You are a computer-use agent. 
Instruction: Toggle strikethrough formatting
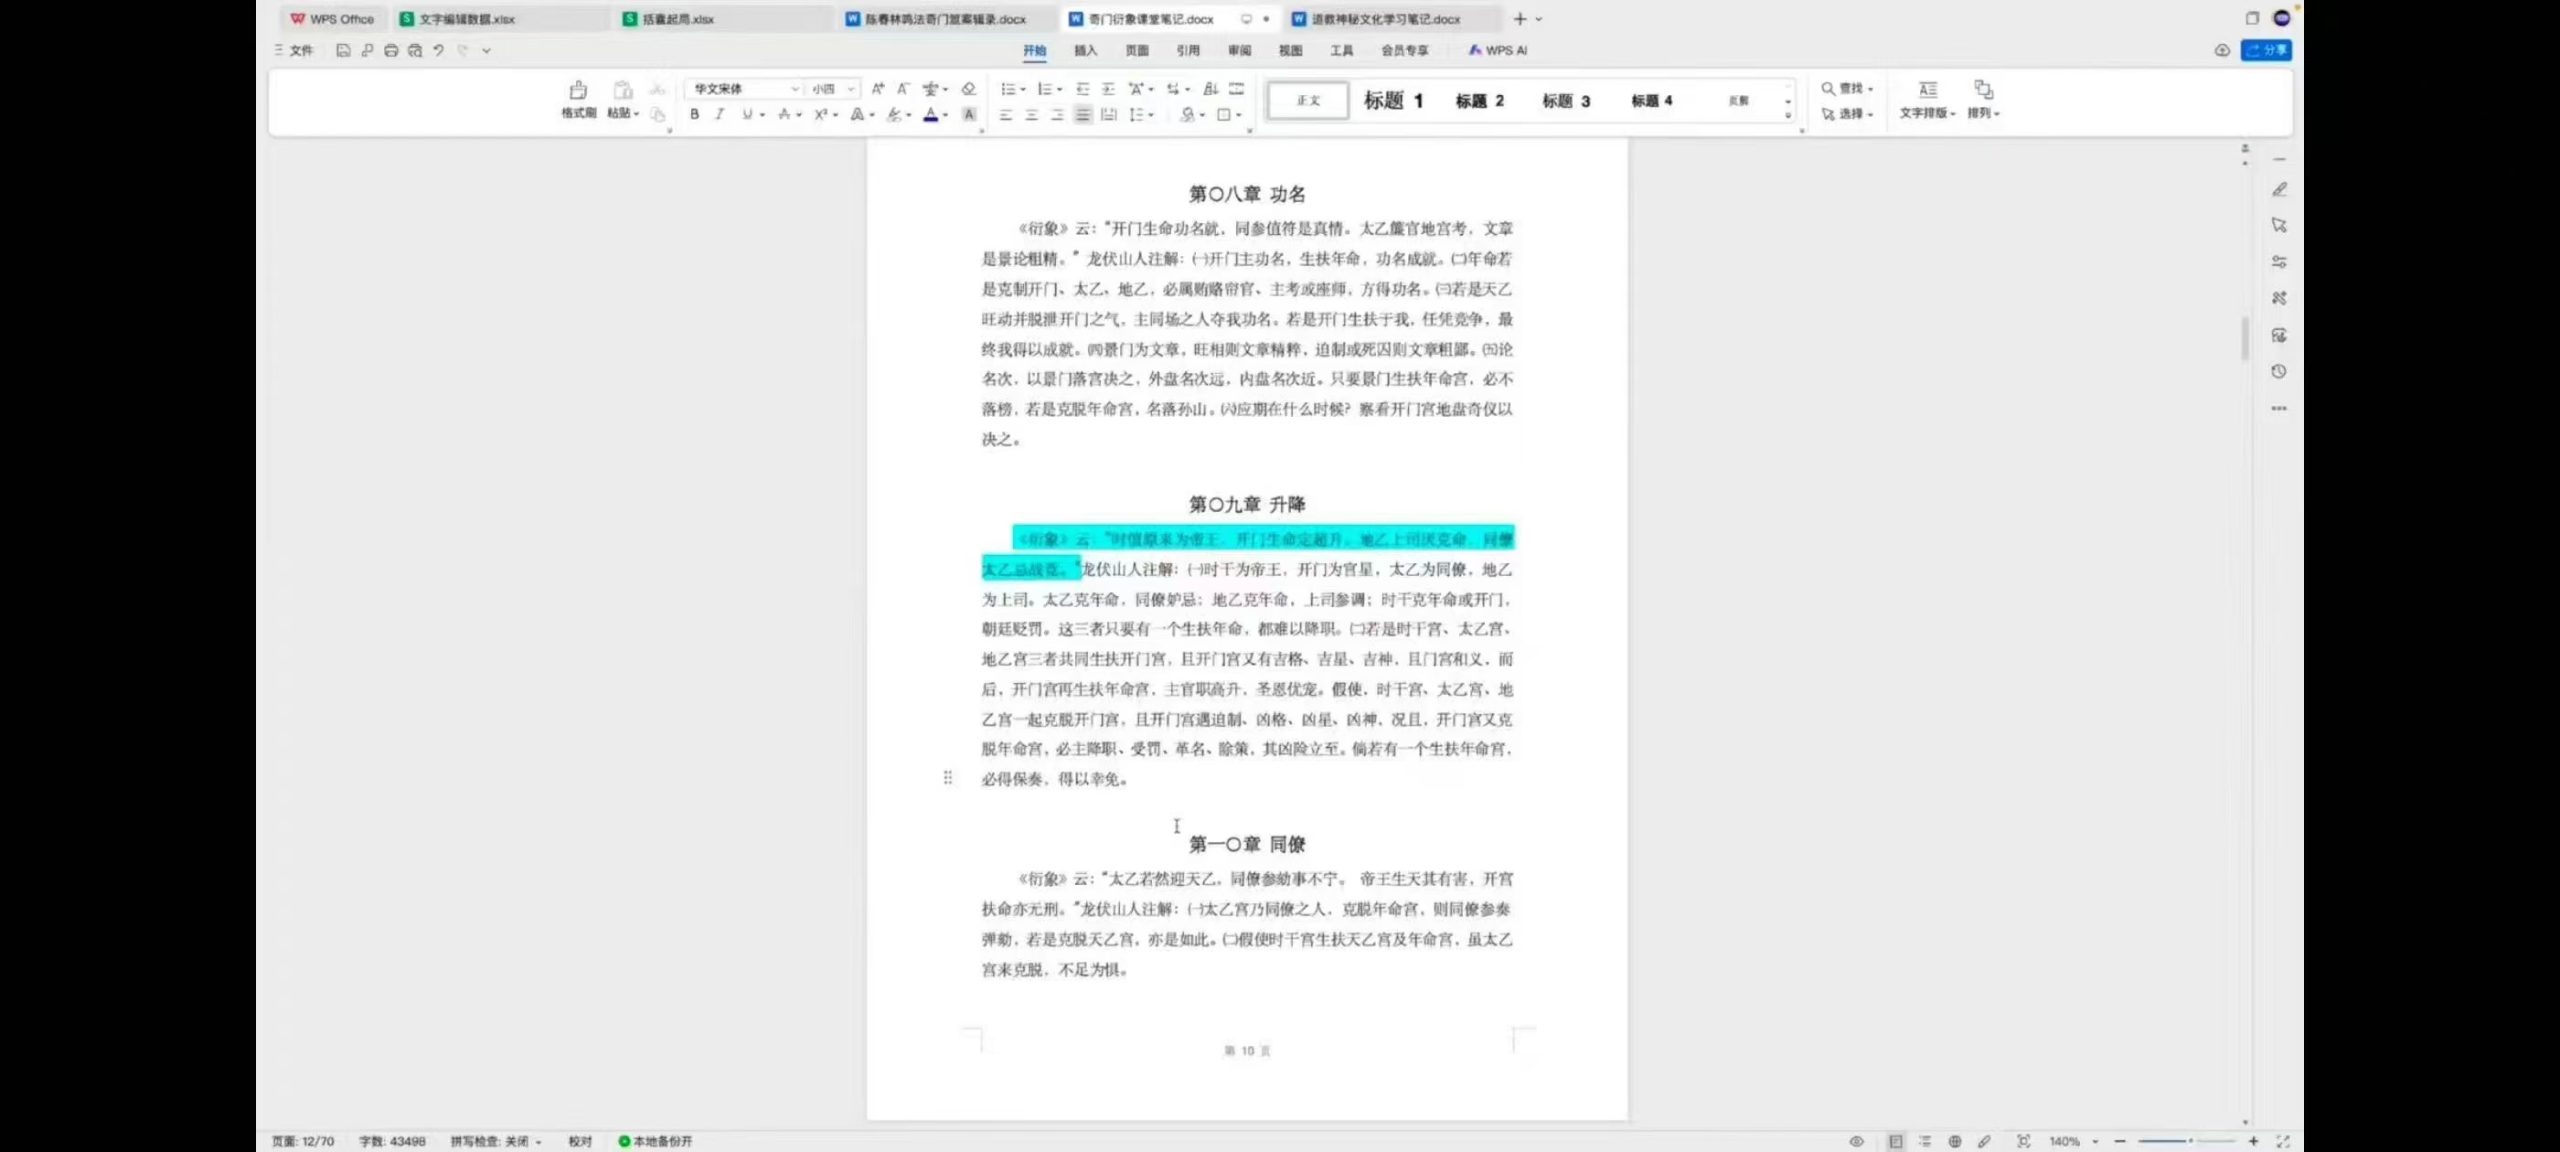(x=785, y=115)
